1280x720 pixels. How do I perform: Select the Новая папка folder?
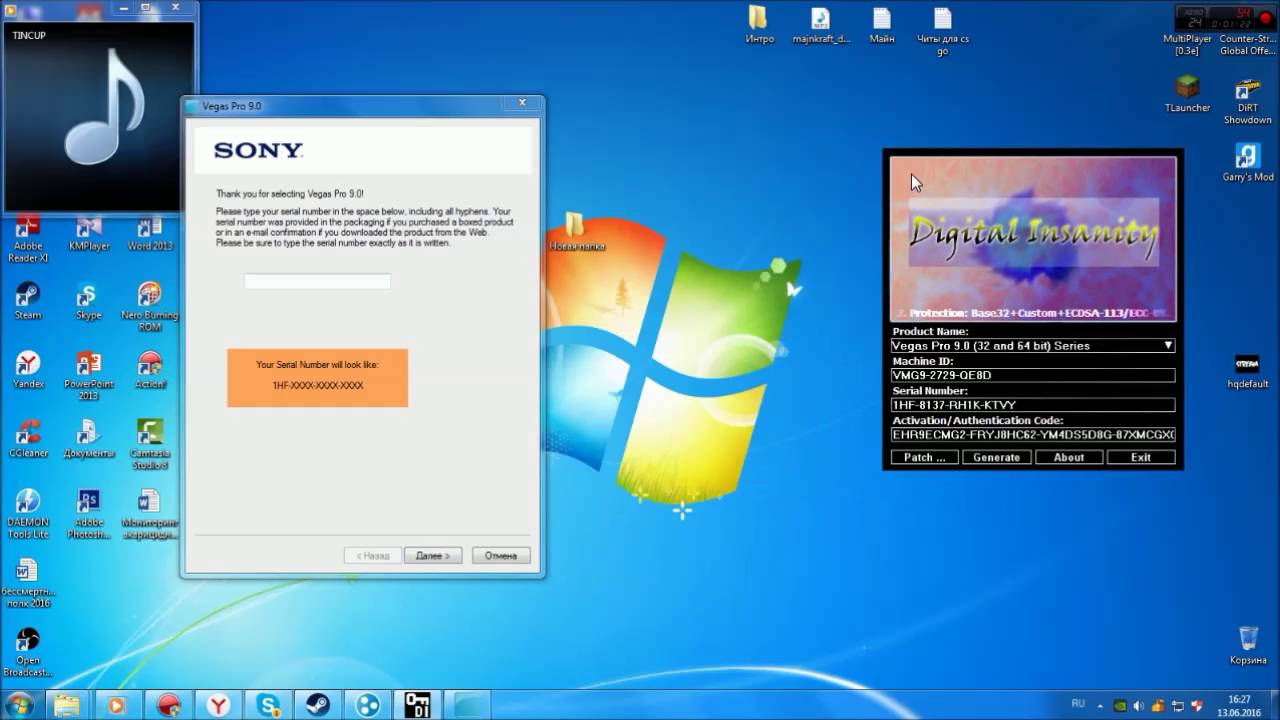[x=576, y=232]
